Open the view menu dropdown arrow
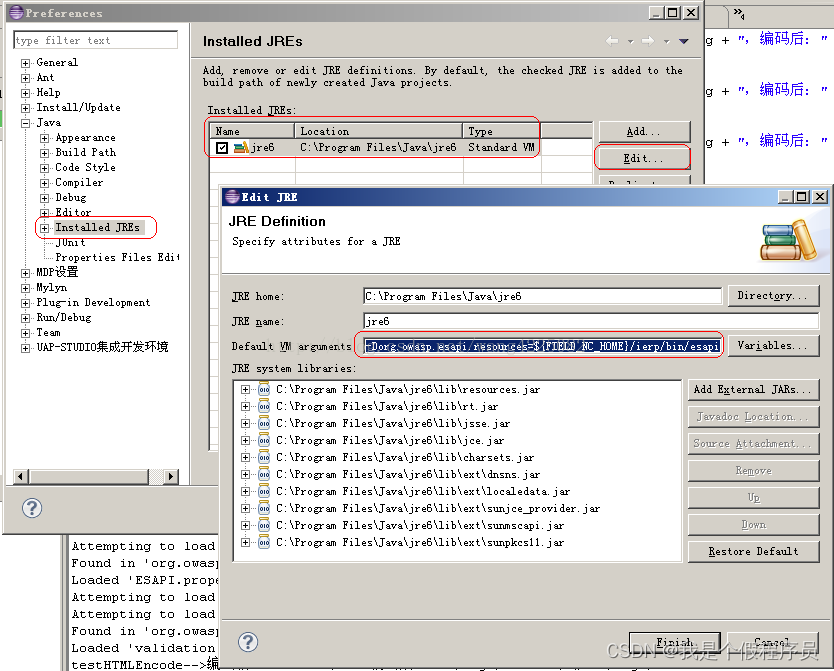Viewport: 834px width, 671px height. pos(684,41)
